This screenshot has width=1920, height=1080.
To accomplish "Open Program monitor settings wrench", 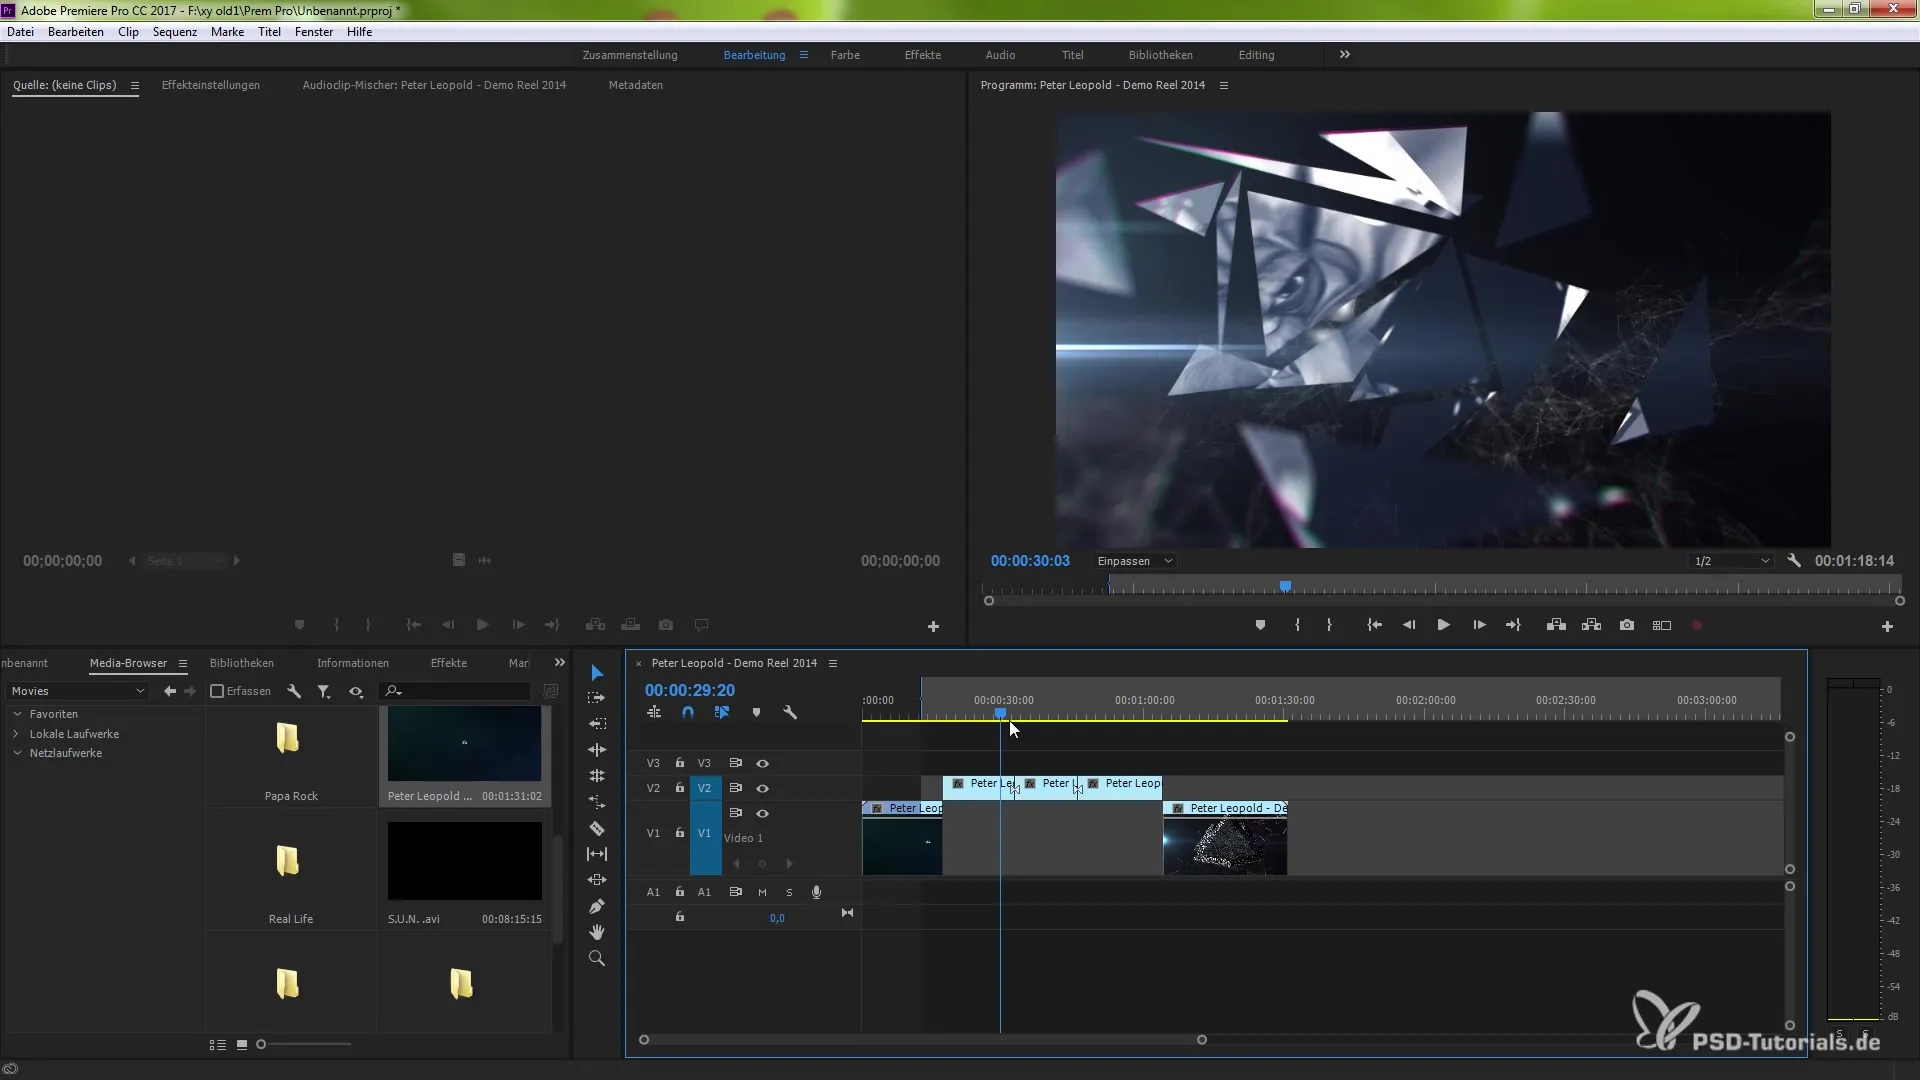I will click(1794, 561).
